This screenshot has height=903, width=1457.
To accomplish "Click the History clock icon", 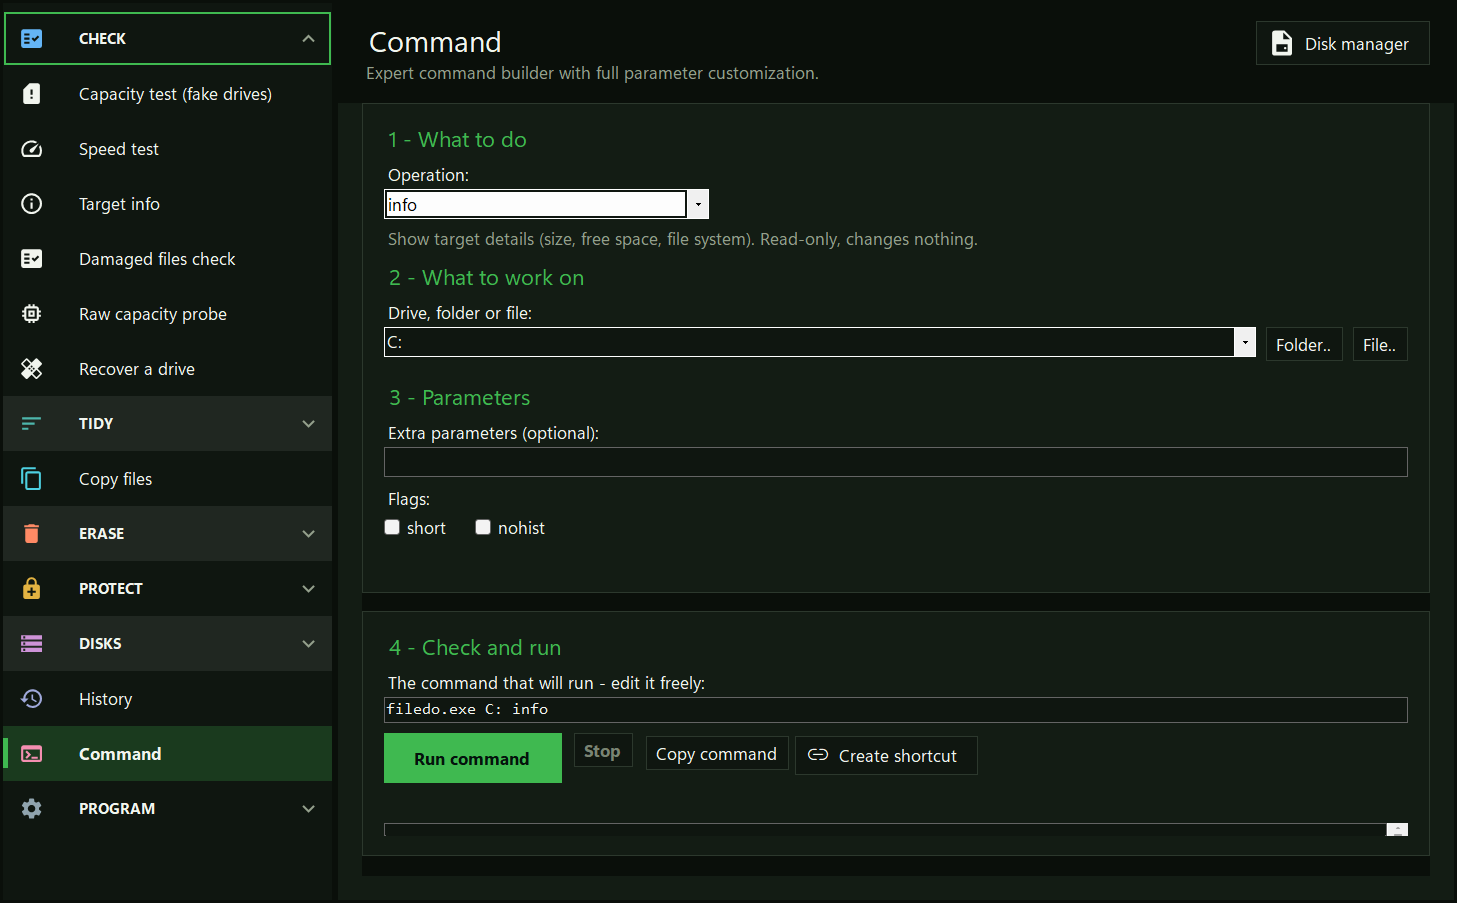I will [x=32, y=699].
